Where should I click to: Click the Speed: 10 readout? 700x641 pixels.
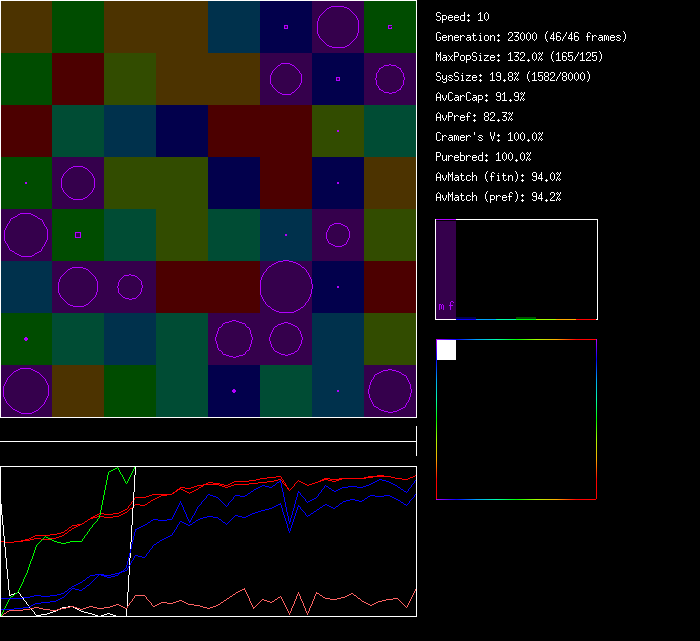coord(463,17)
